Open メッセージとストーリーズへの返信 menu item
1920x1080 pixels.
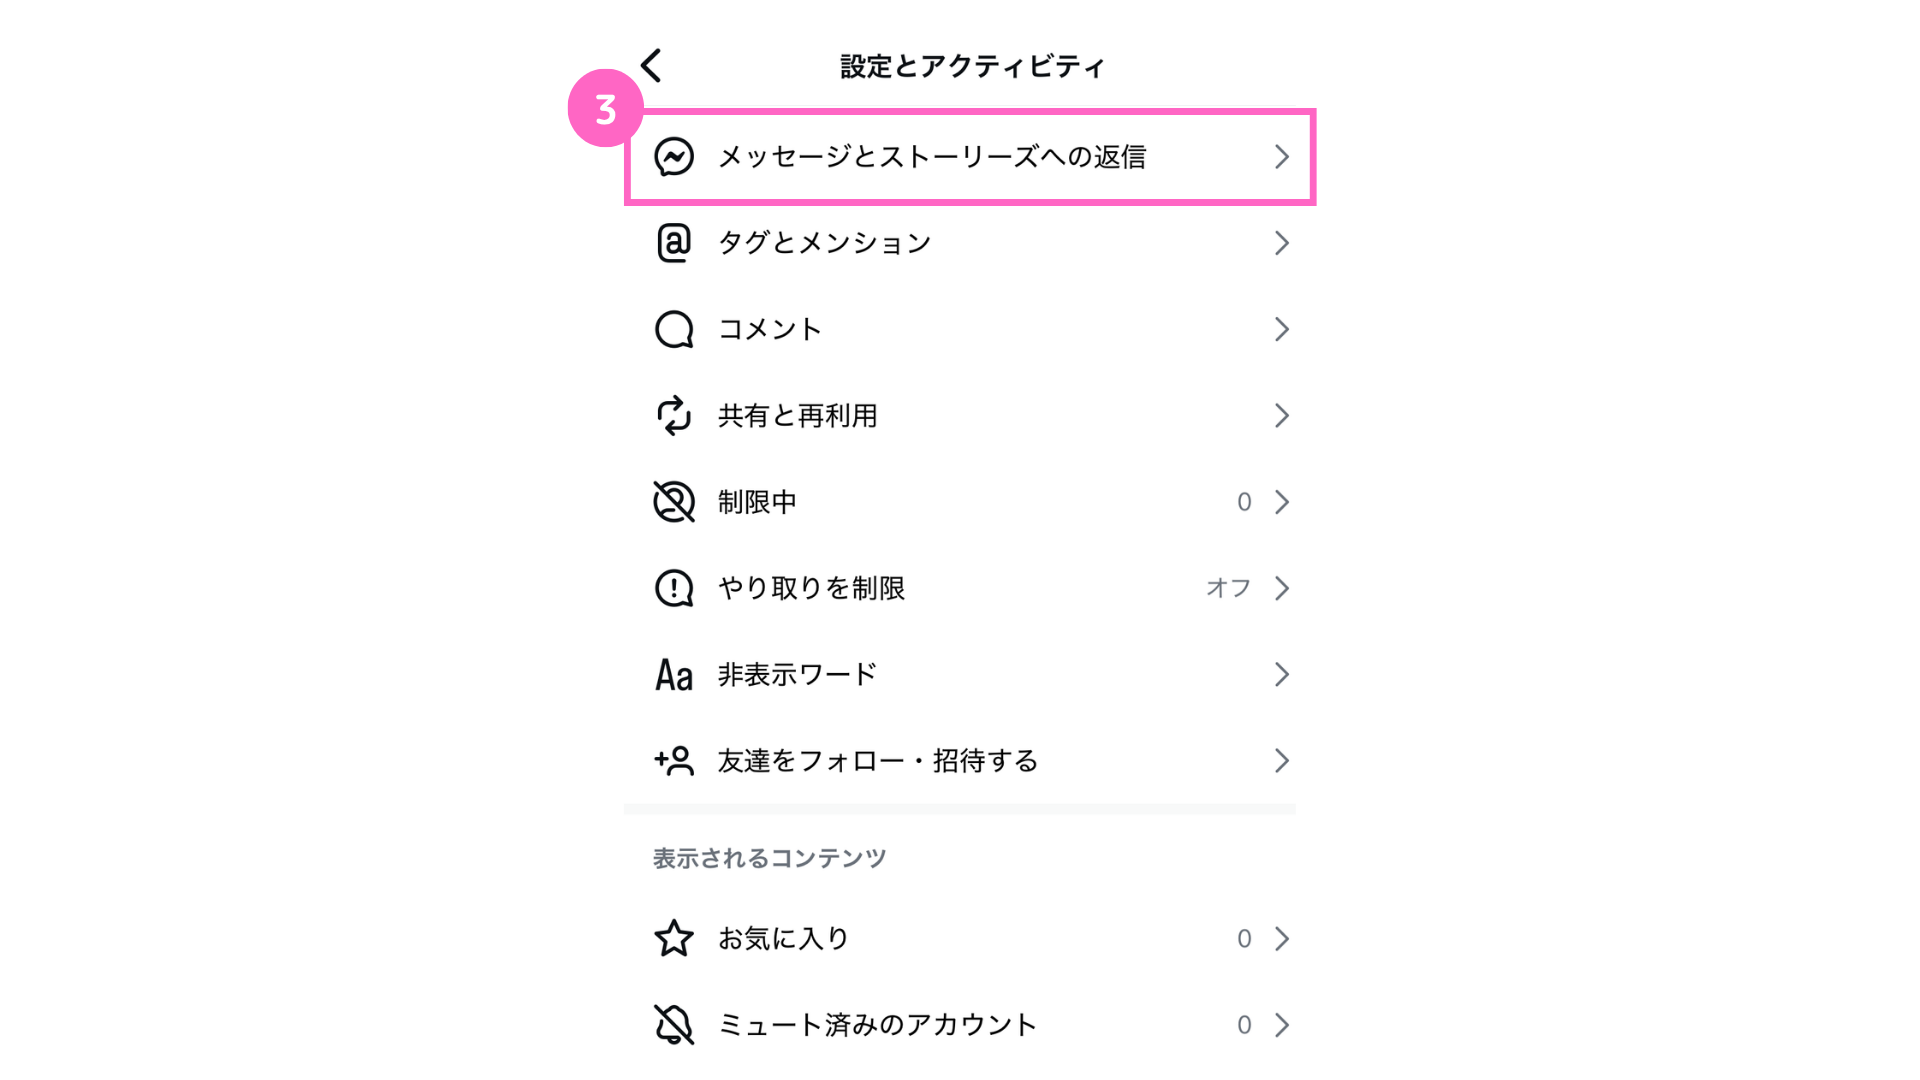[x=970, y=157]
